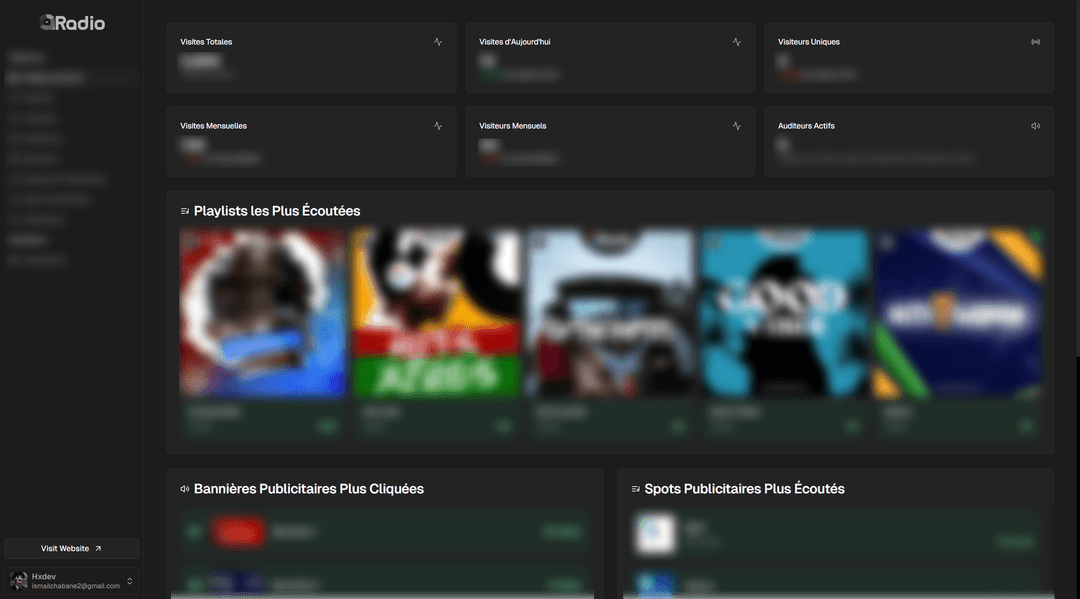1080x599 pixels.
Task: Open the yellow, red and green playlist cover
Action: click(x=437, y=313)
